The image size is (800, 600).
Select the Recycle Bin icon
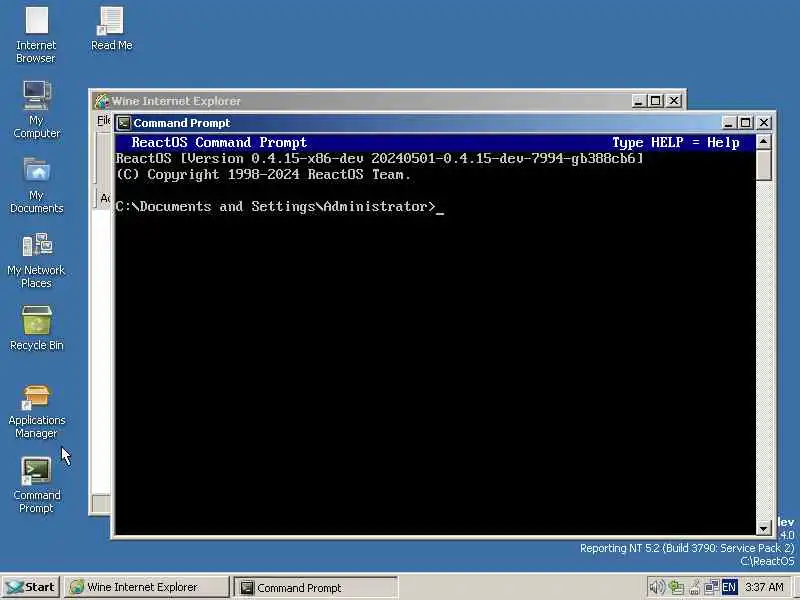(36, 328)
